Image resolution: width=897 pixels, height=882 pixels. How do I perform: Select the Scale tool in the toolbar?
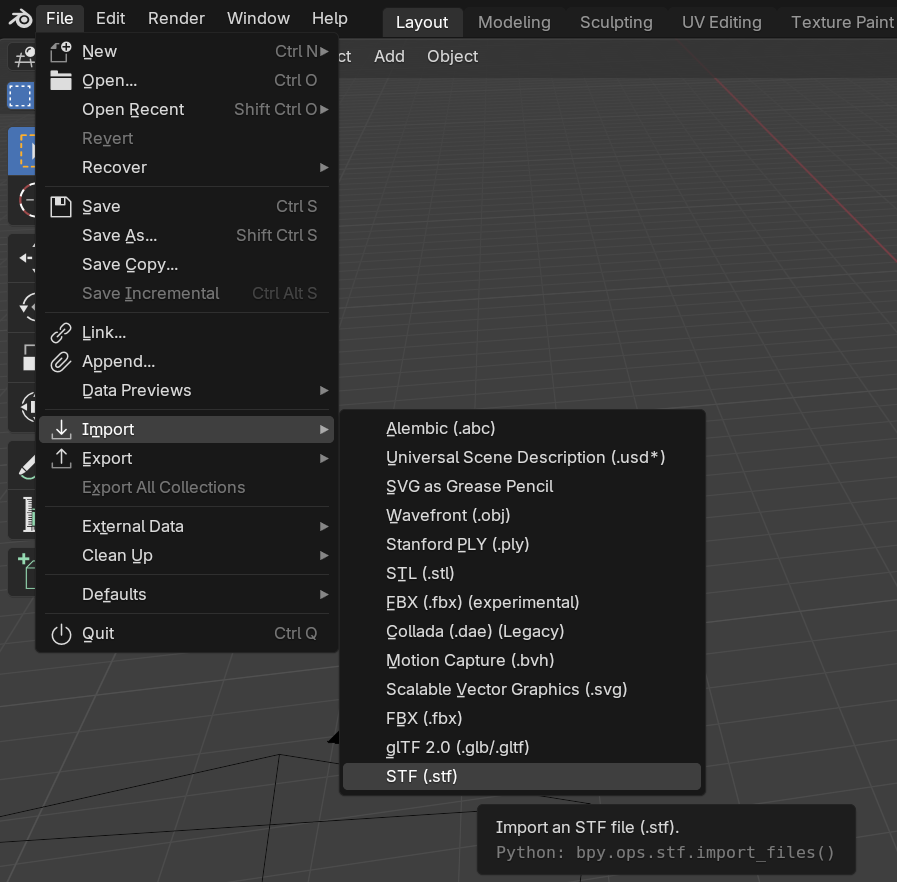pyautogui.click(x=22, y=357)
